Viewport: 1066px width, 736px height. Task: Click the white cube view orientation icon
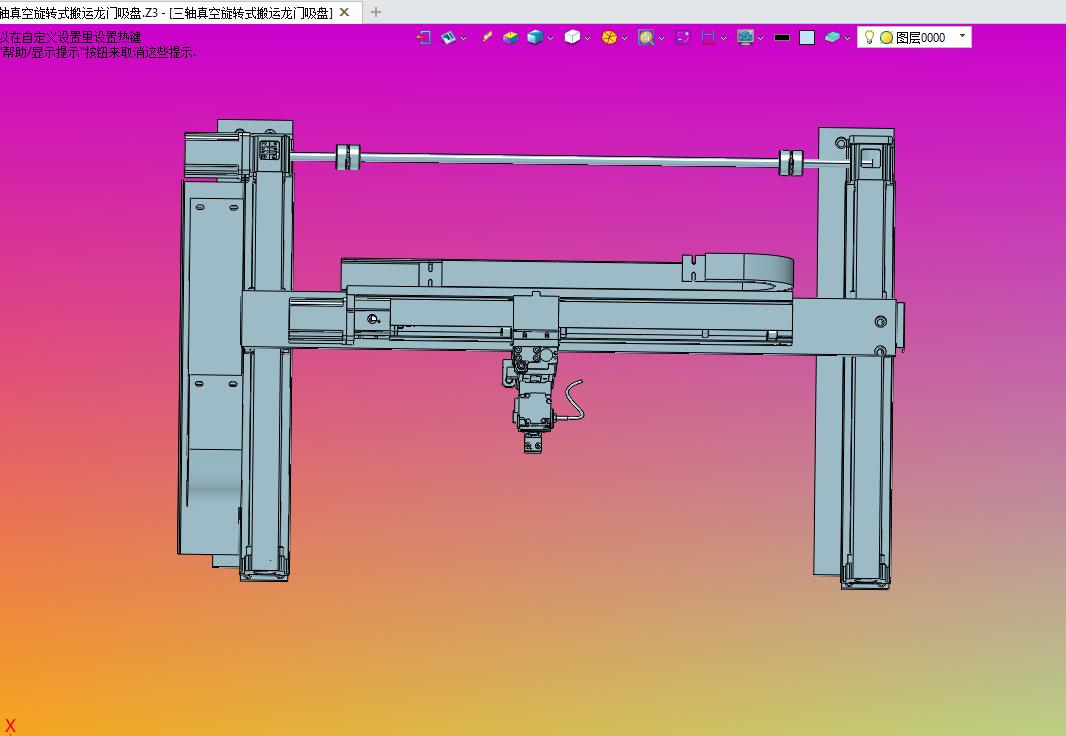(x=572, y=37)
